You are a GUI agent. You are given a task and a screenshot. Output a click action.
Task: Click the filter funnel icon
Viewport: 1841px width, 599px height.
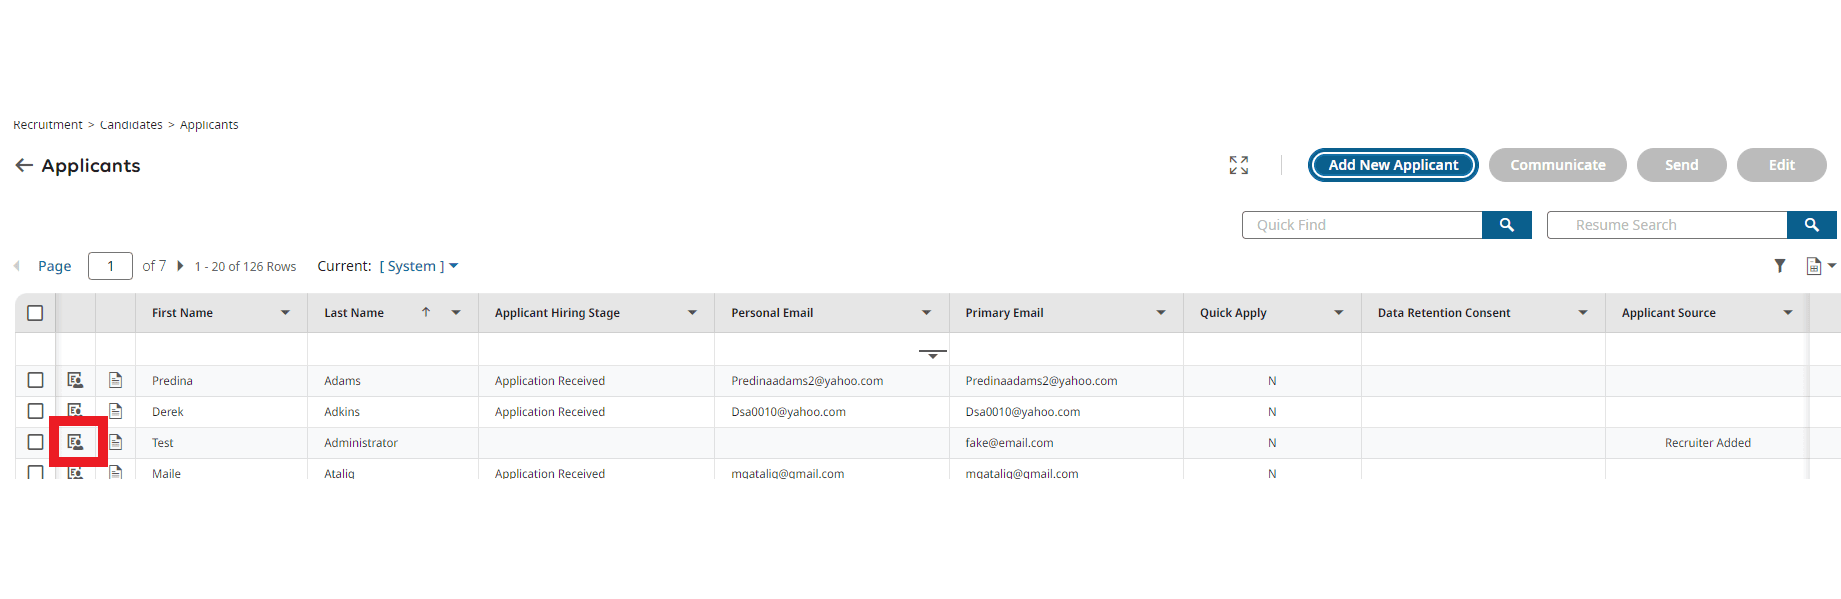(x=1780, y=266)
